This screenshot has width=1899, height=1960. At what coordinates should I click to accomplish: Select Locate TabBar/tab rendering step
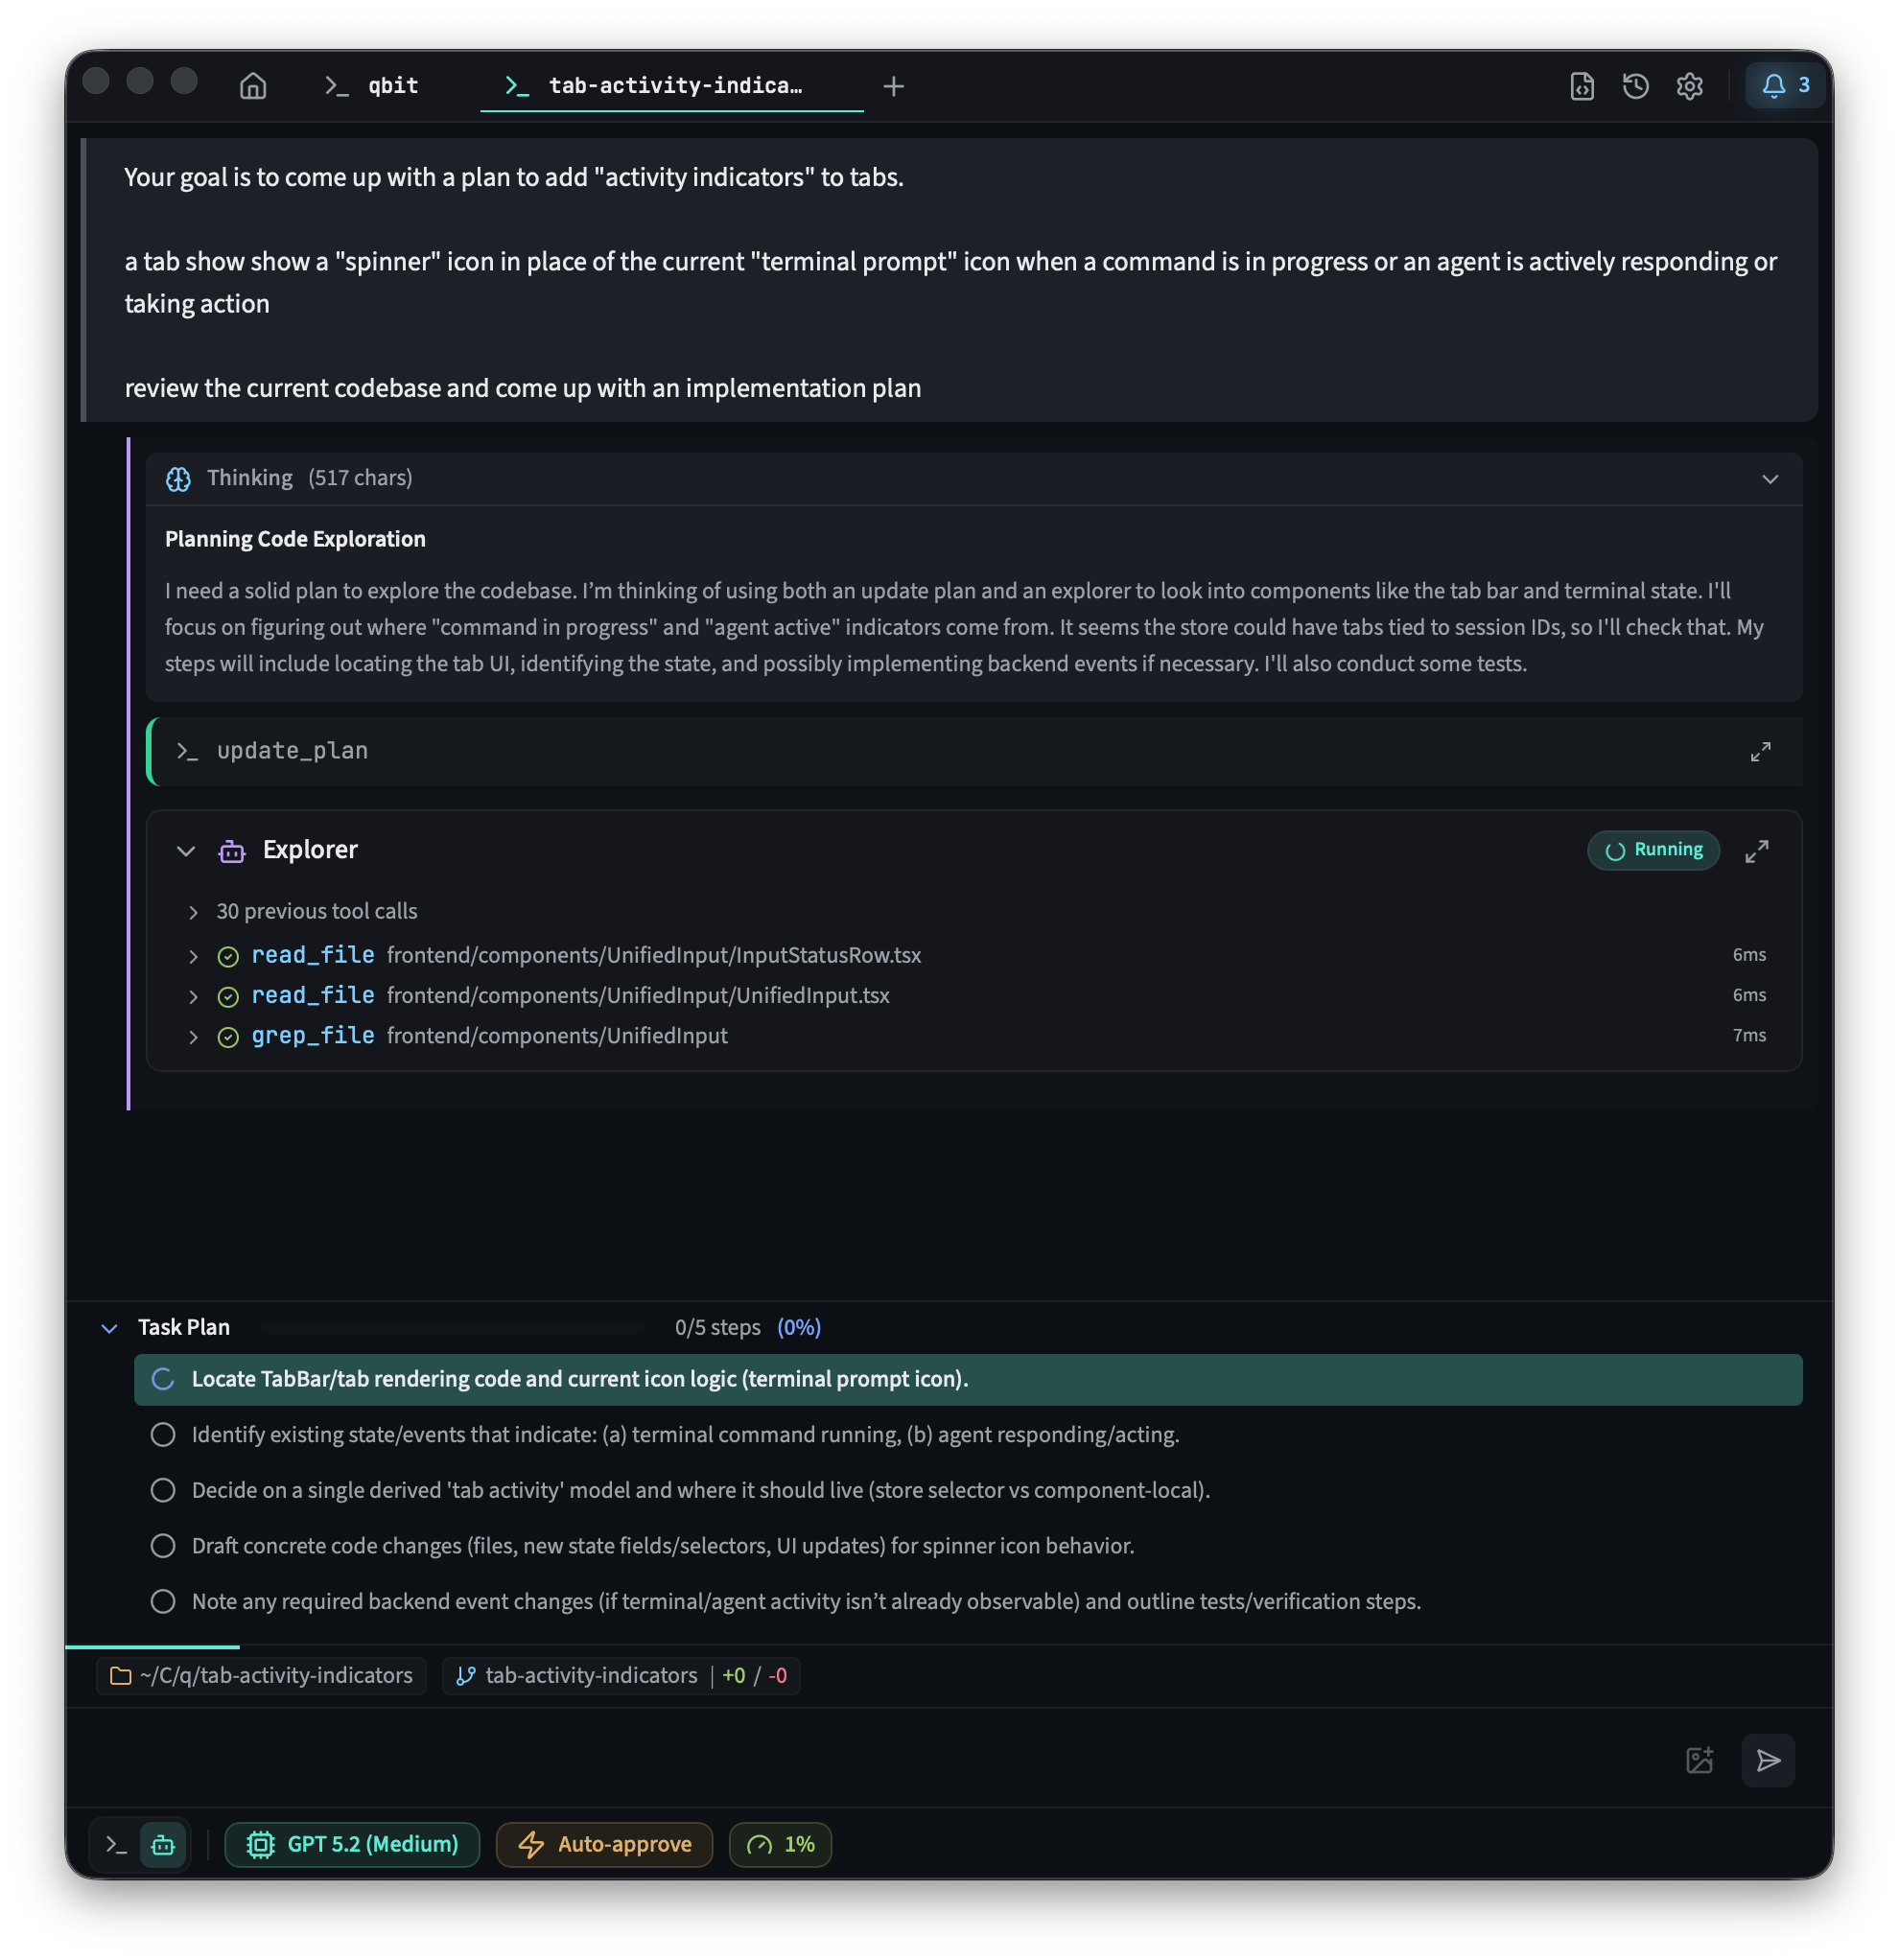click(x=968, y=1380)
